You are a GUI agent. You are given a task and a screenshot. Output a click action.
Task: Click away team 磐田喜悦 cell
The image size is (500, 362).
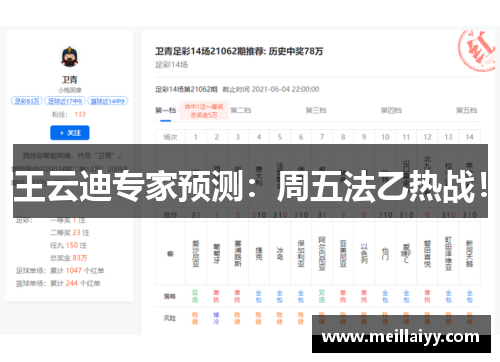[427, 254]
